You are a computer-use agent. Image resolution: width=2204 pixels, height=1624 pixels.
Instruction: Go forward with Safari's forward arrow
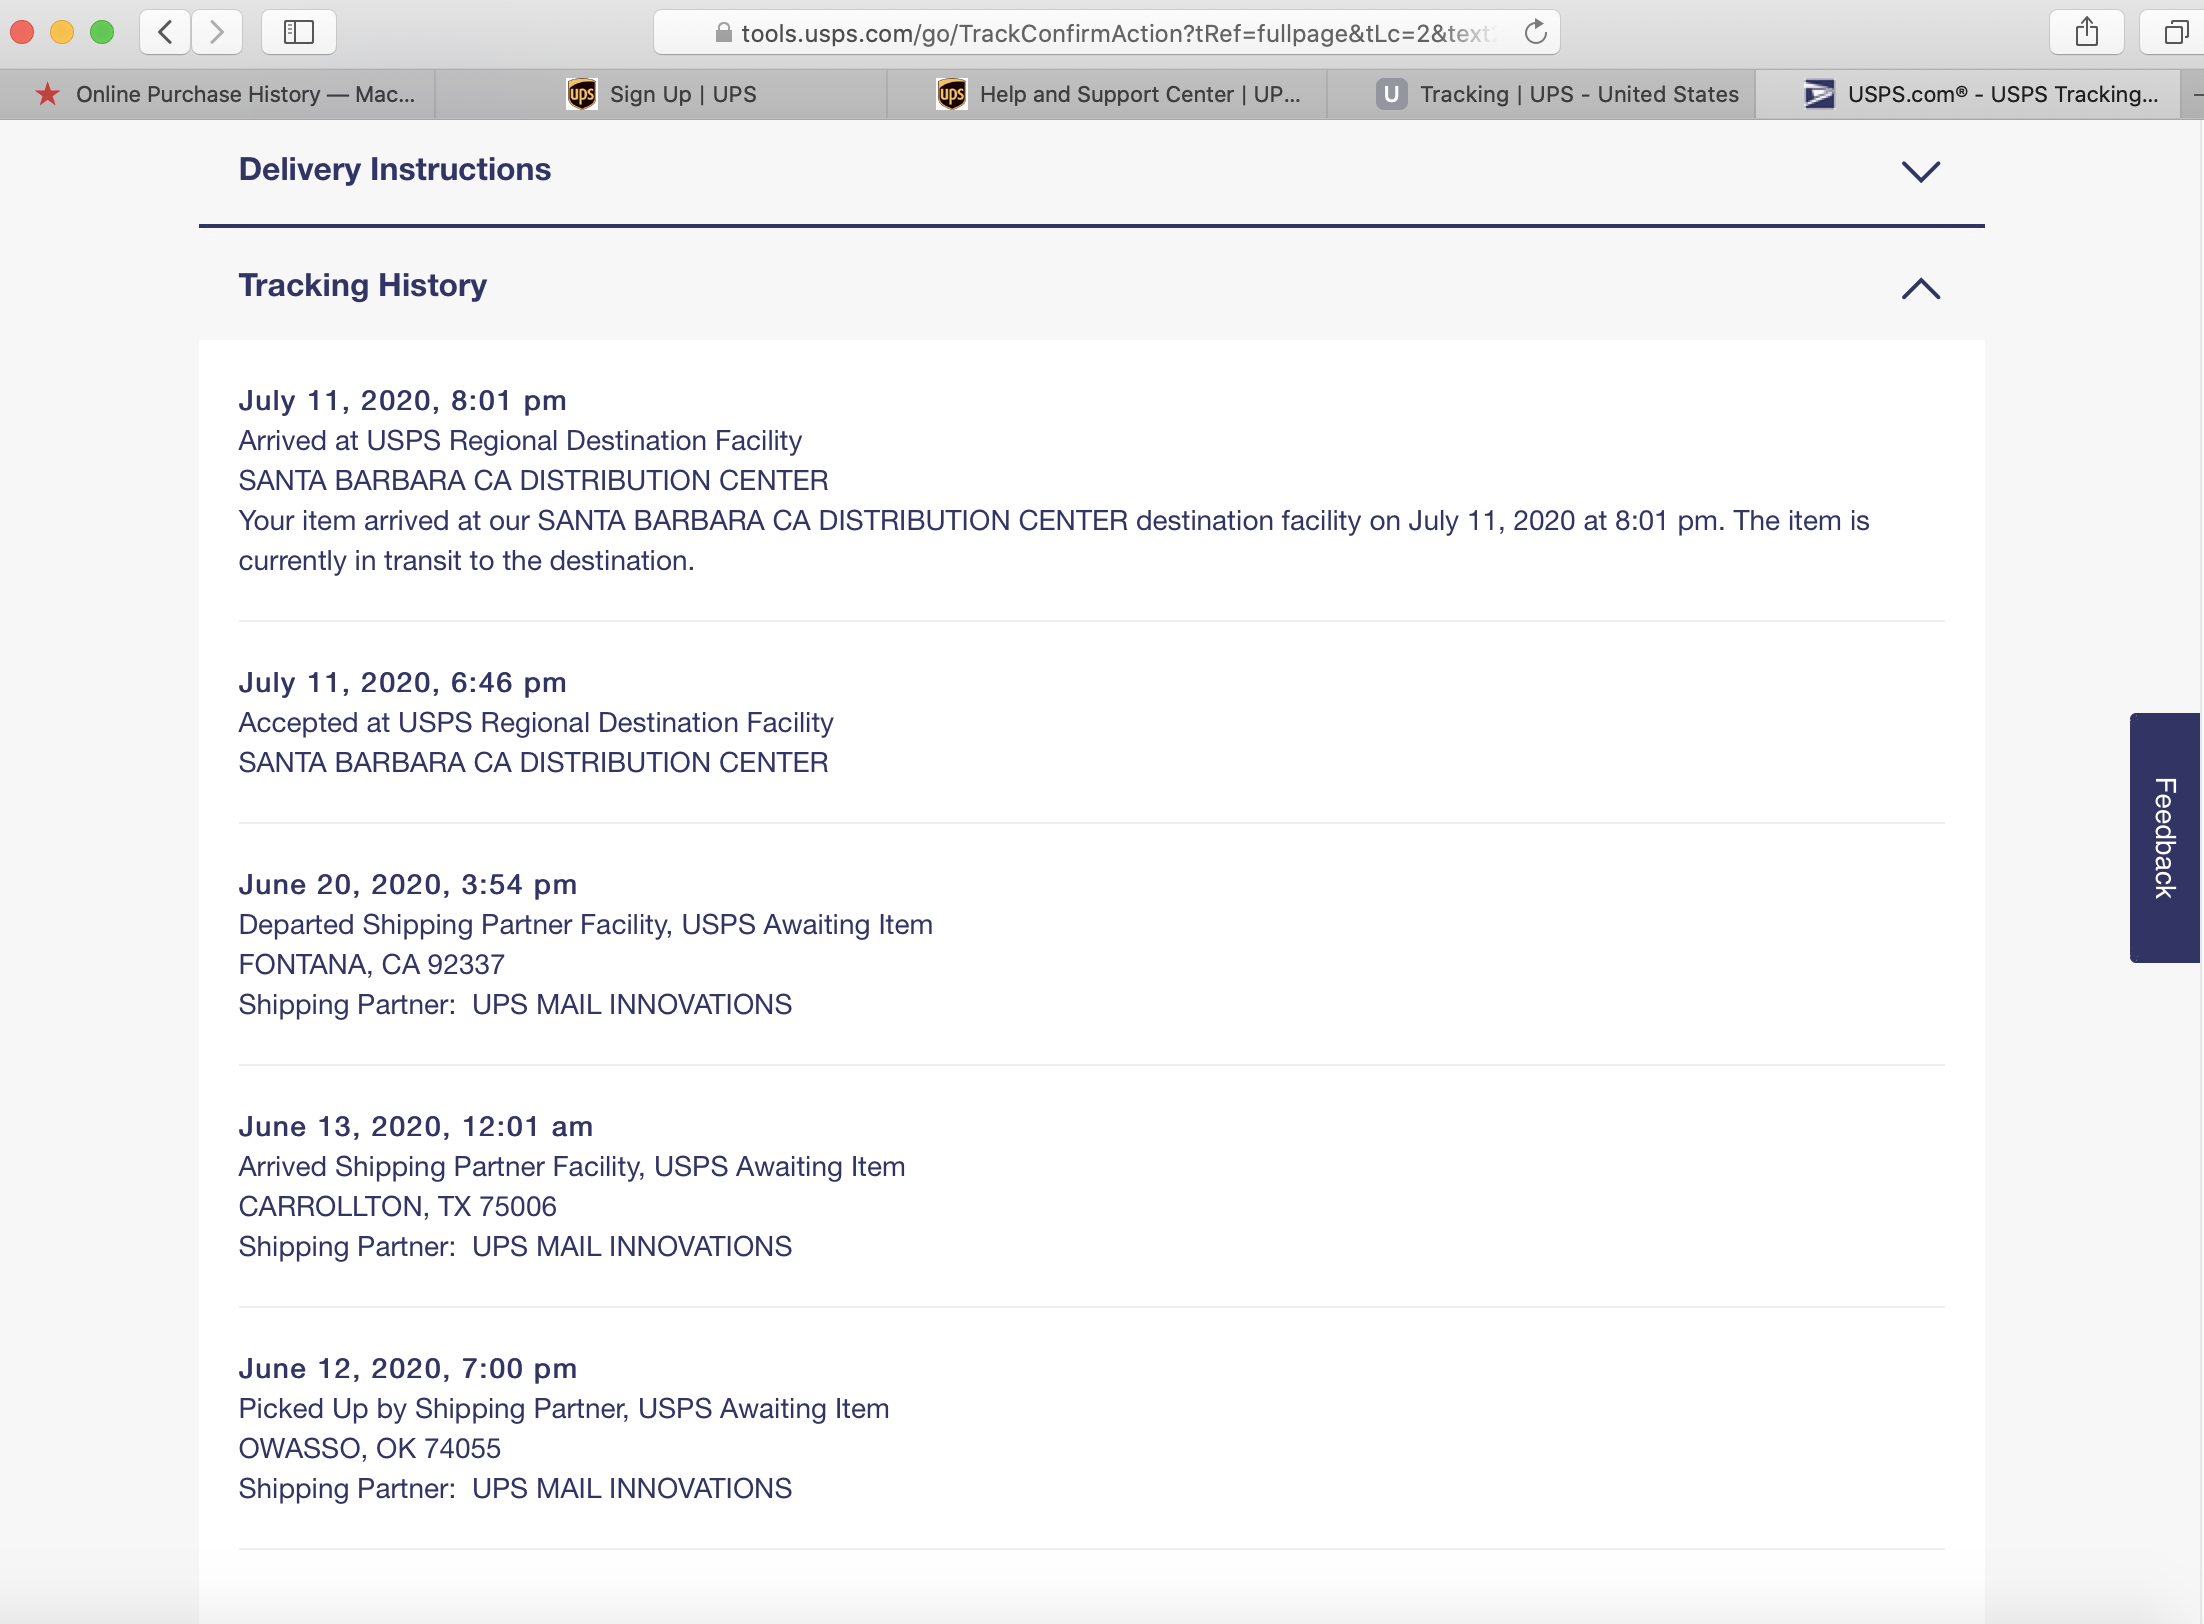point(217,32)
